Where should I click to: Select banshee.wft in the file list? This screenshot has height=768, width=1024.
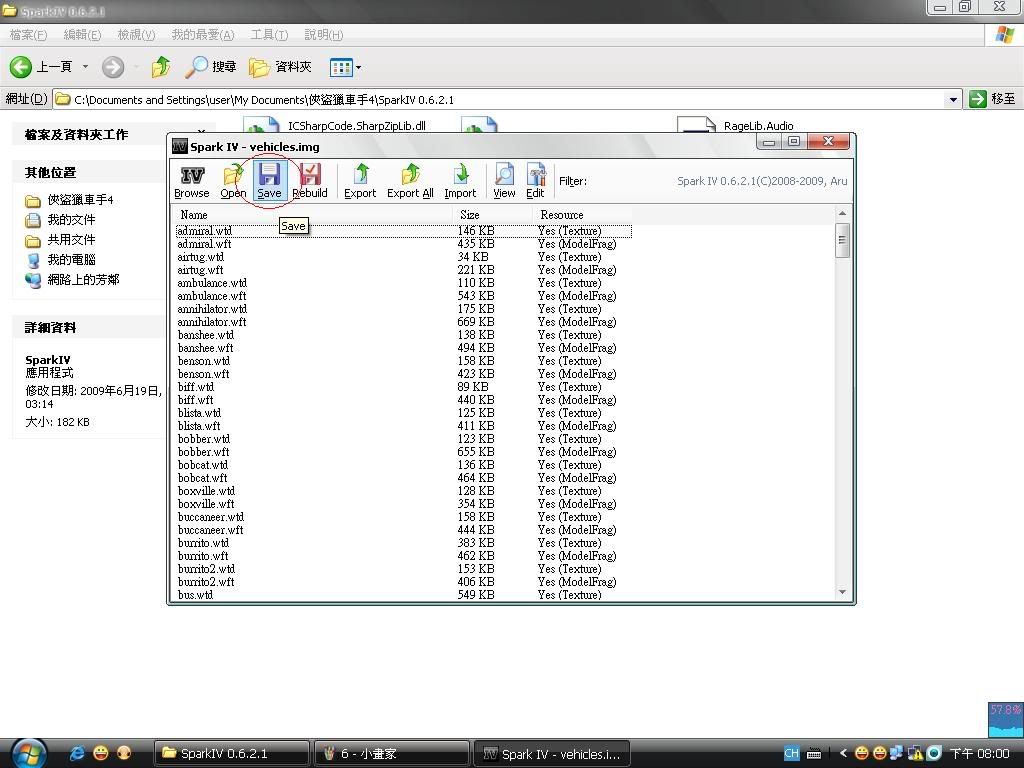click(205, 348)
